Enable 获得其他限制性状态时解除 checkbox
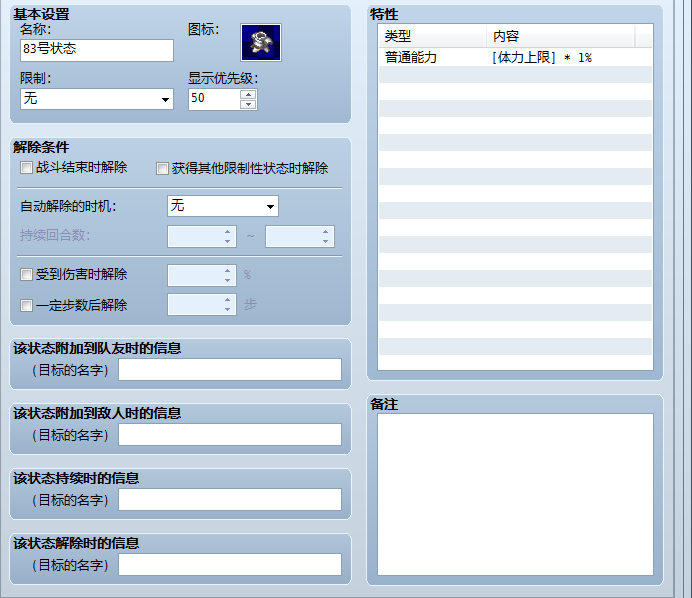 pos(162,169)
